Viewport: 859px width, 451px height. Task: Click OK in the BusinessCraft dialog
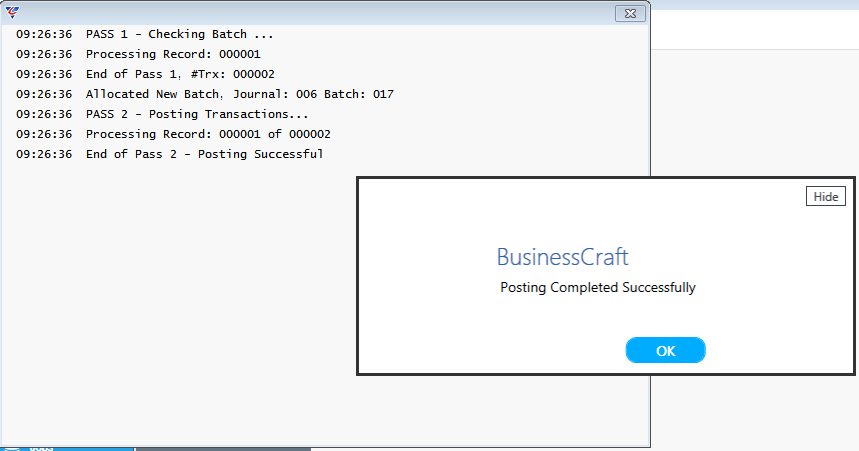coord(665,350)
